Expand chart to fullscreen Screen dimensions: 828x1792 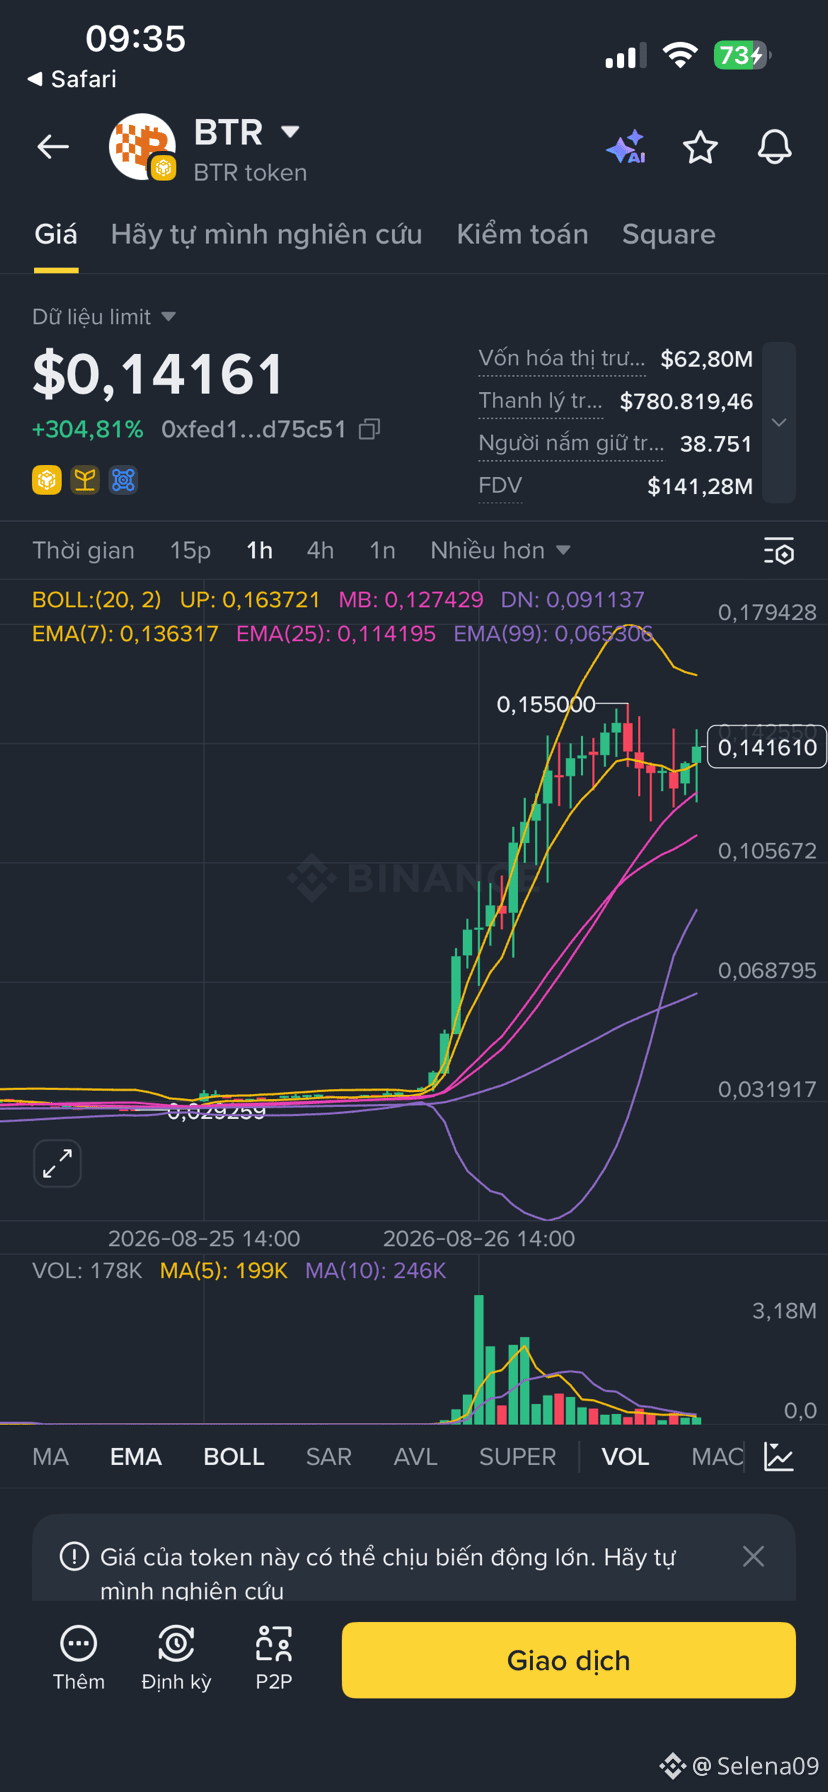(x=57, y=1163)
